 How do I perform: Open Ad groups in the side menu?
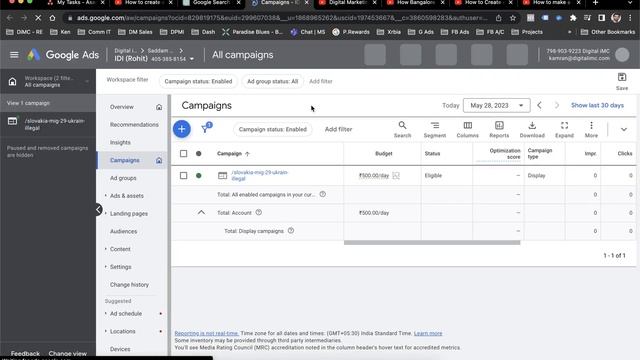123,178
